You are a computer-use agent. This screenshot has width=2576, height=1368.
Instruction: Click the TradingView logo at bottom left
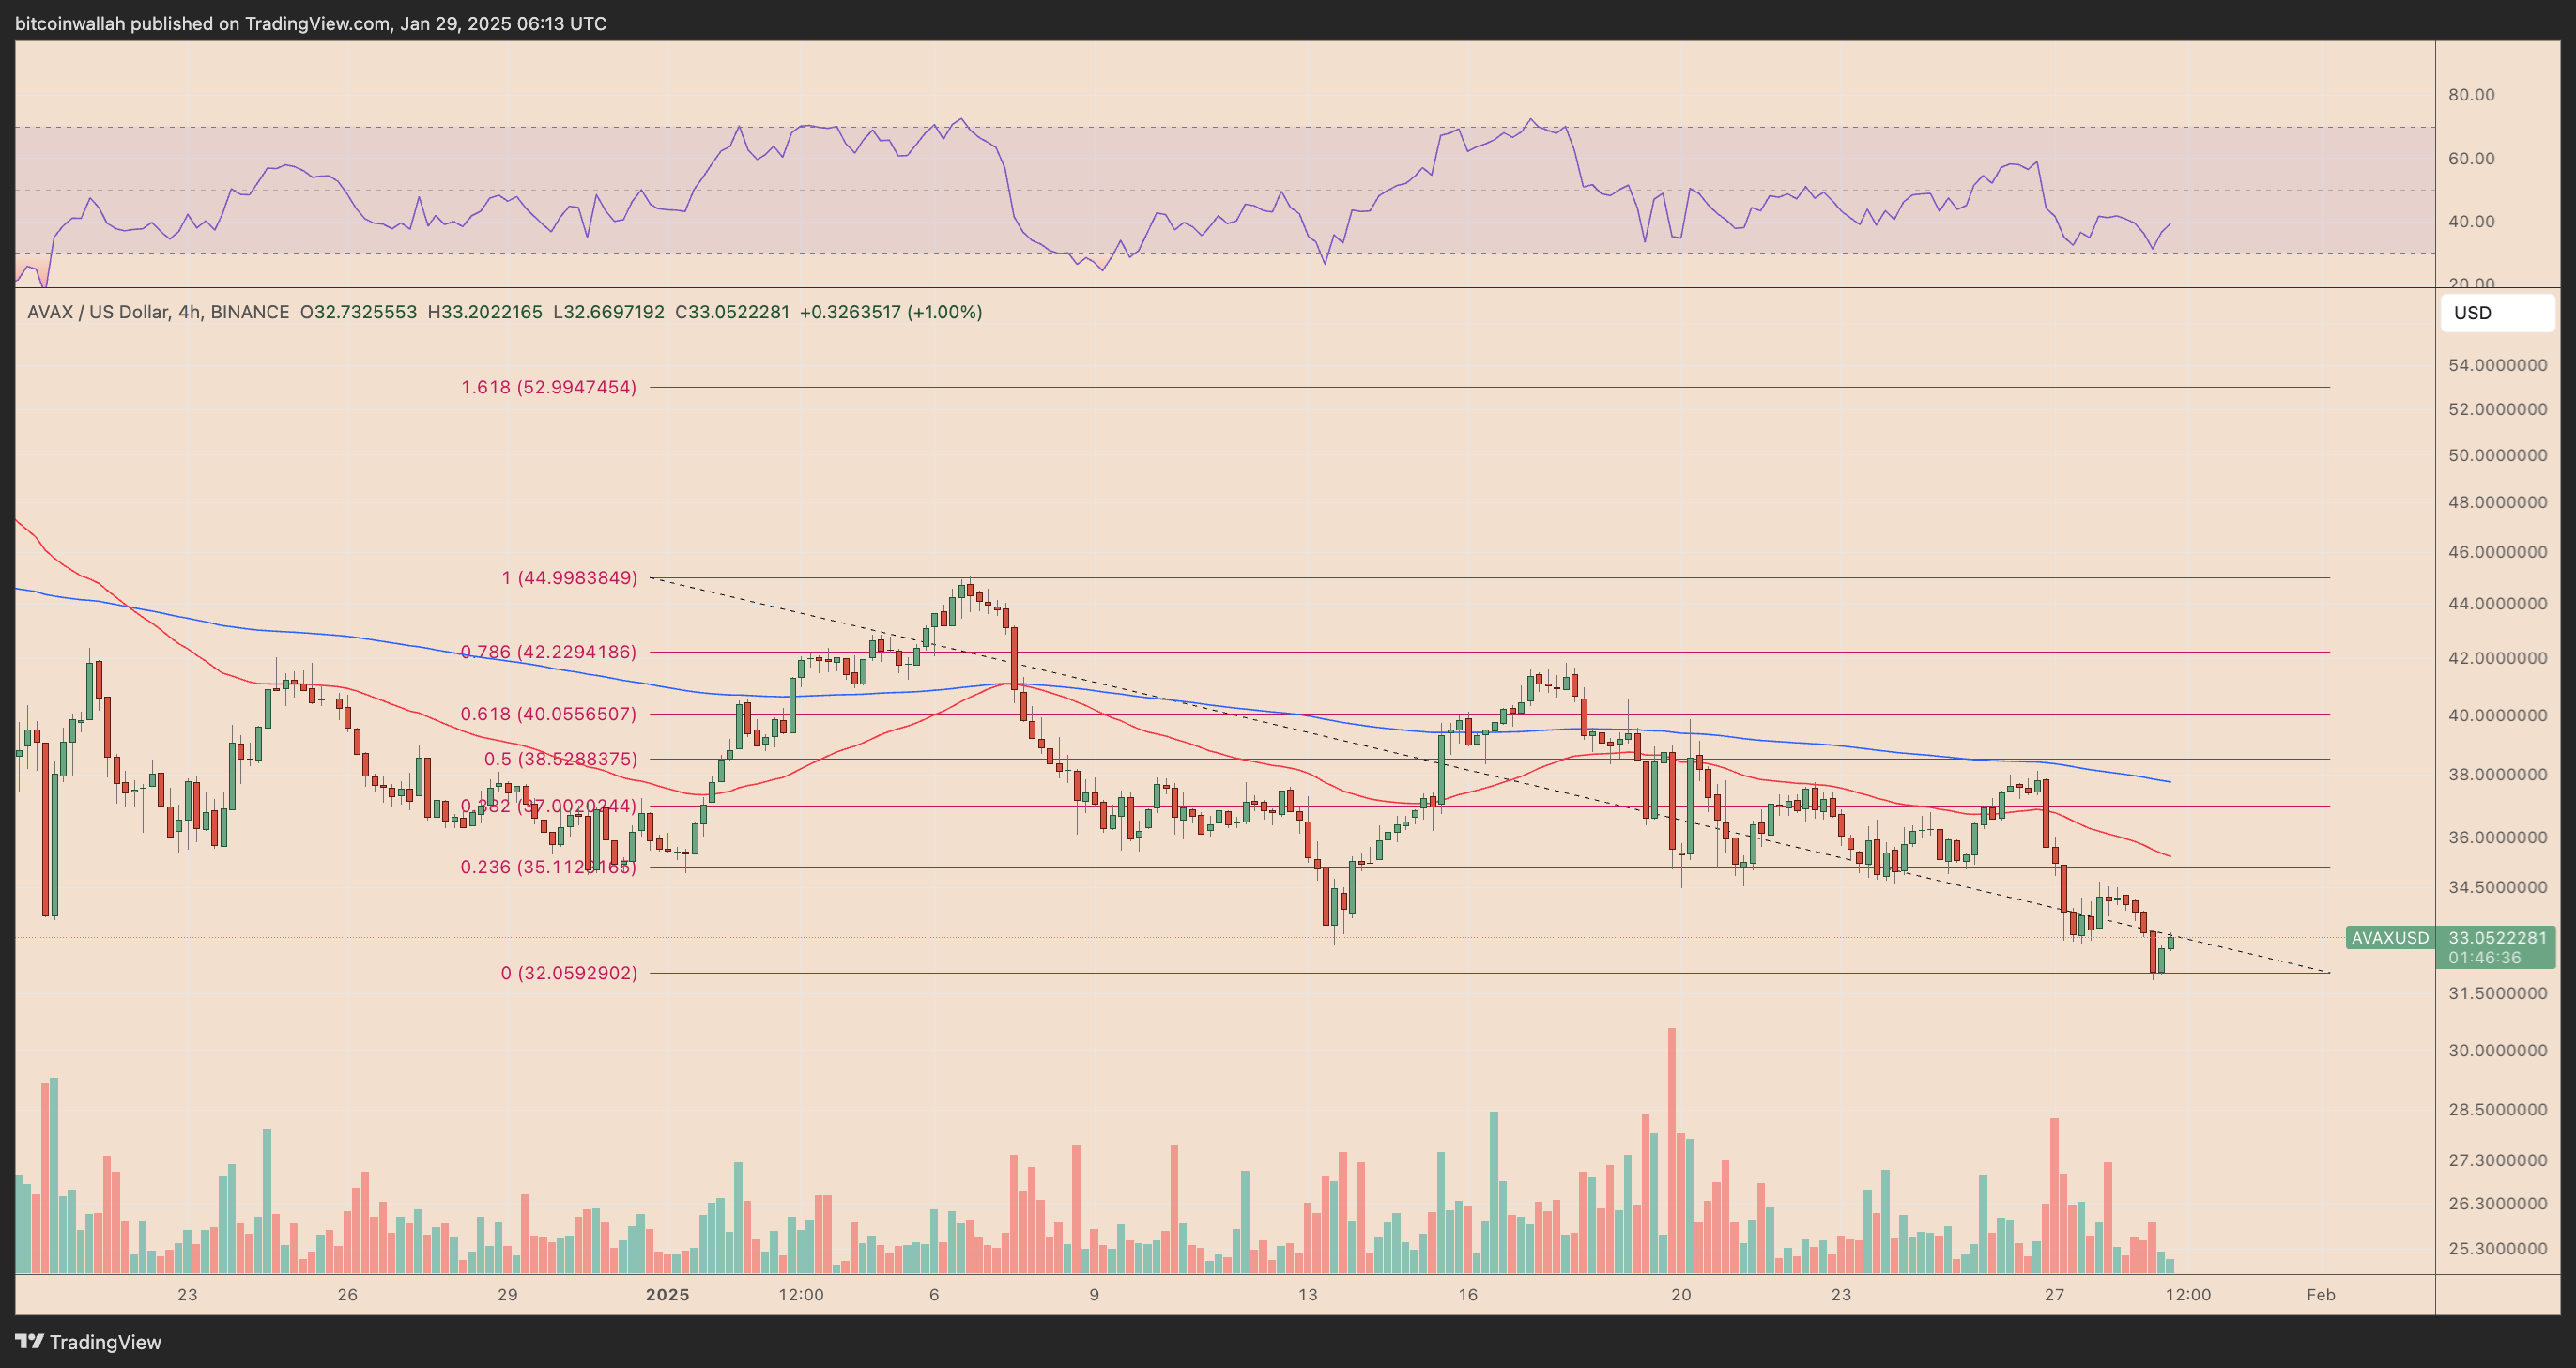(88, 1342)
